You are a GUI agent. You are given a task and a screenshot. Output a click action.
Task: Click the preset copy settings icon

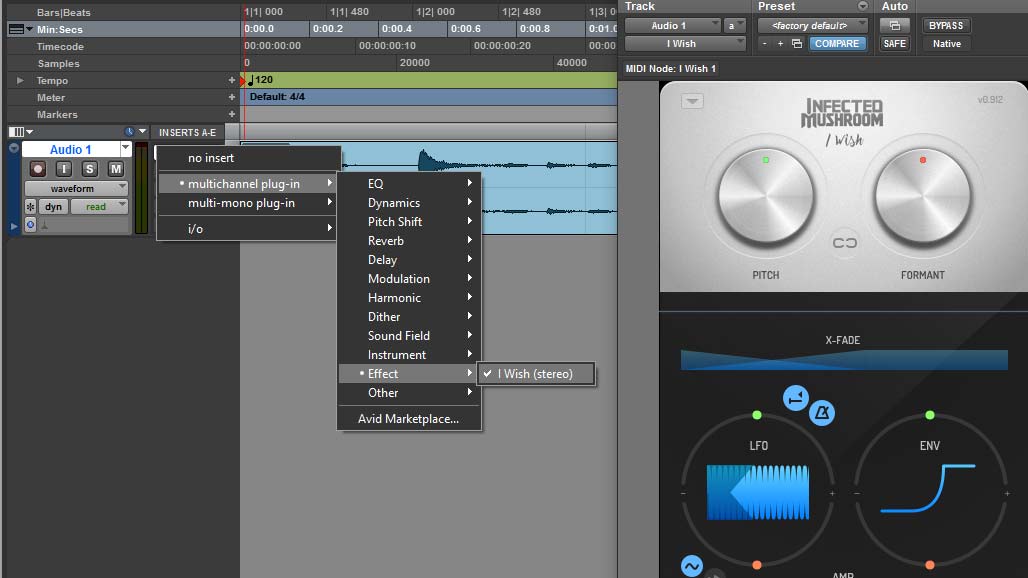pyautogui.click(x=797, y=44)
